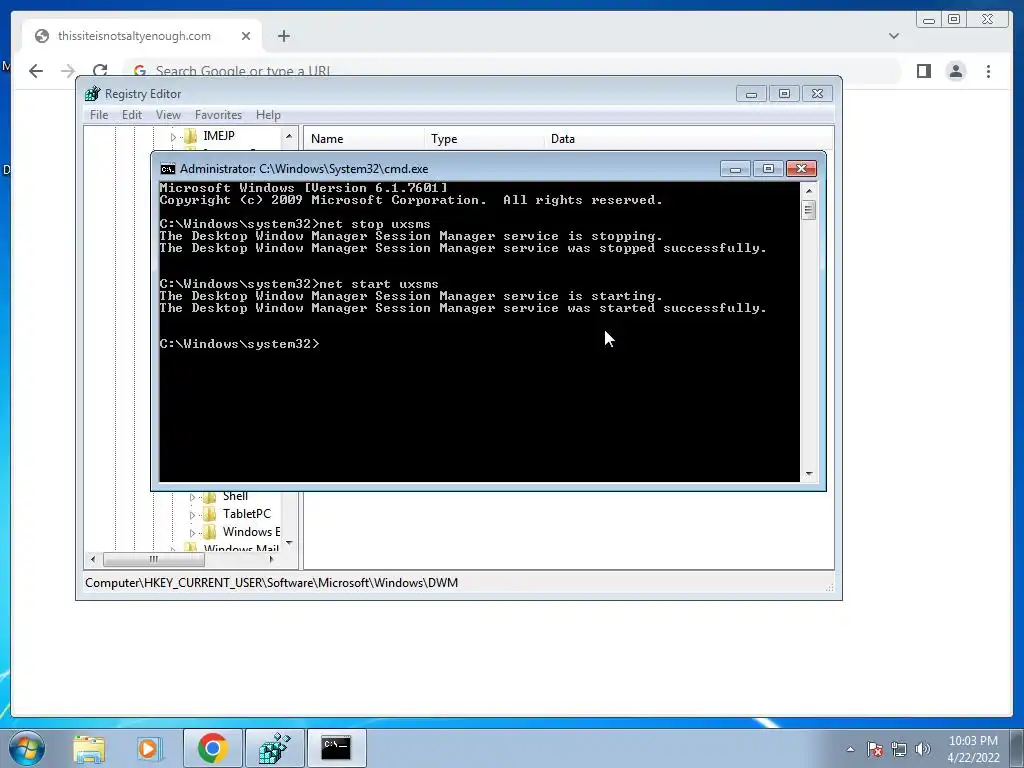Expand the TabletPC registry key

(192, 515)
